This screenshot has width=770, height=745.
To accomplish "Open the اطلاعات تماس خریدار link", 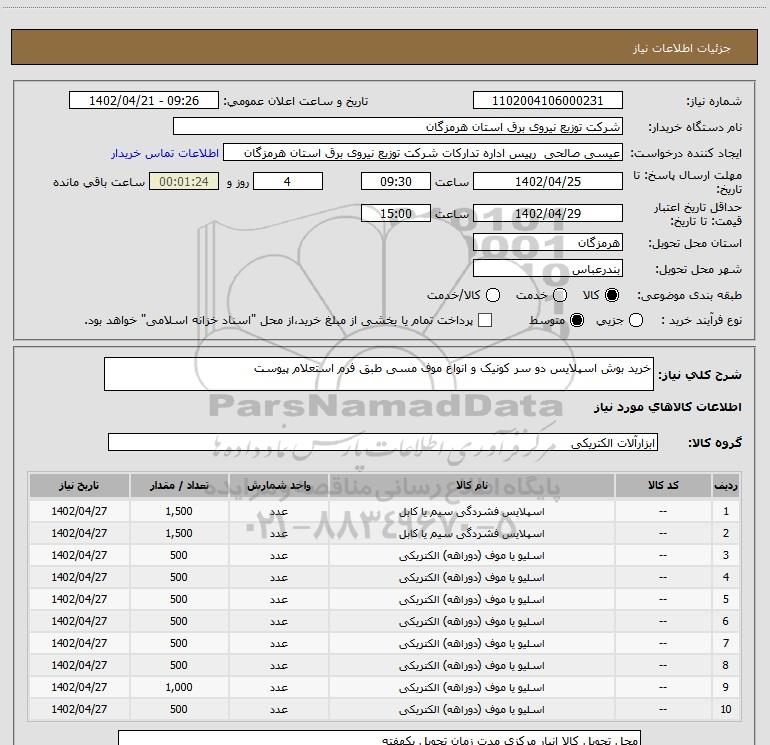I will click(165, 153).
